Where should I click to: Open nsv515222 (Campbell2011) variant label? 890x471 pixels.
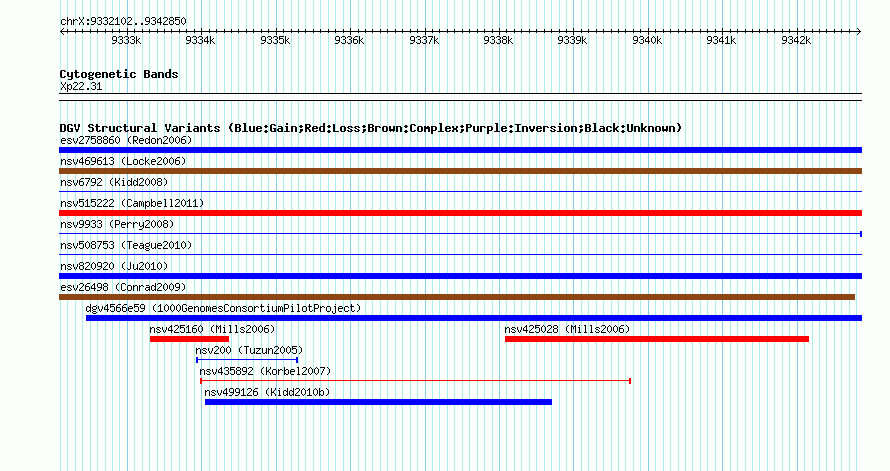tap(132, 203)
